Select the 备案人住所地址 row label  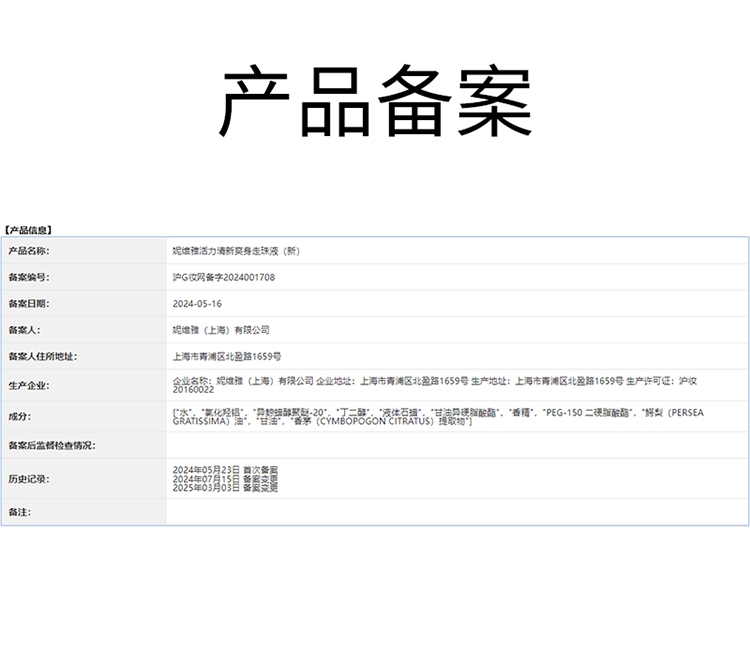42,355
